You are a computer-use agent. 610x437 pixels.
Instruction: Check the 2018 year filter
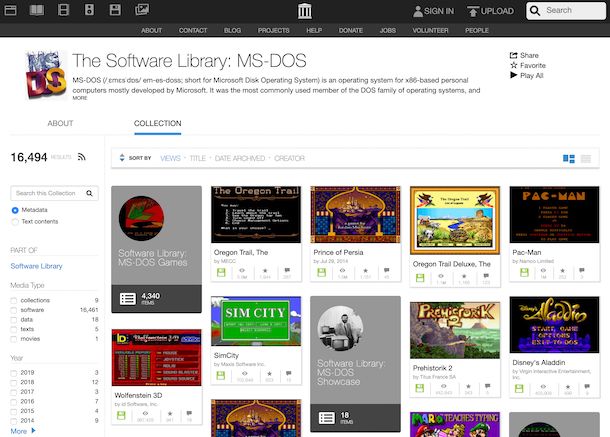coord(14,383)
